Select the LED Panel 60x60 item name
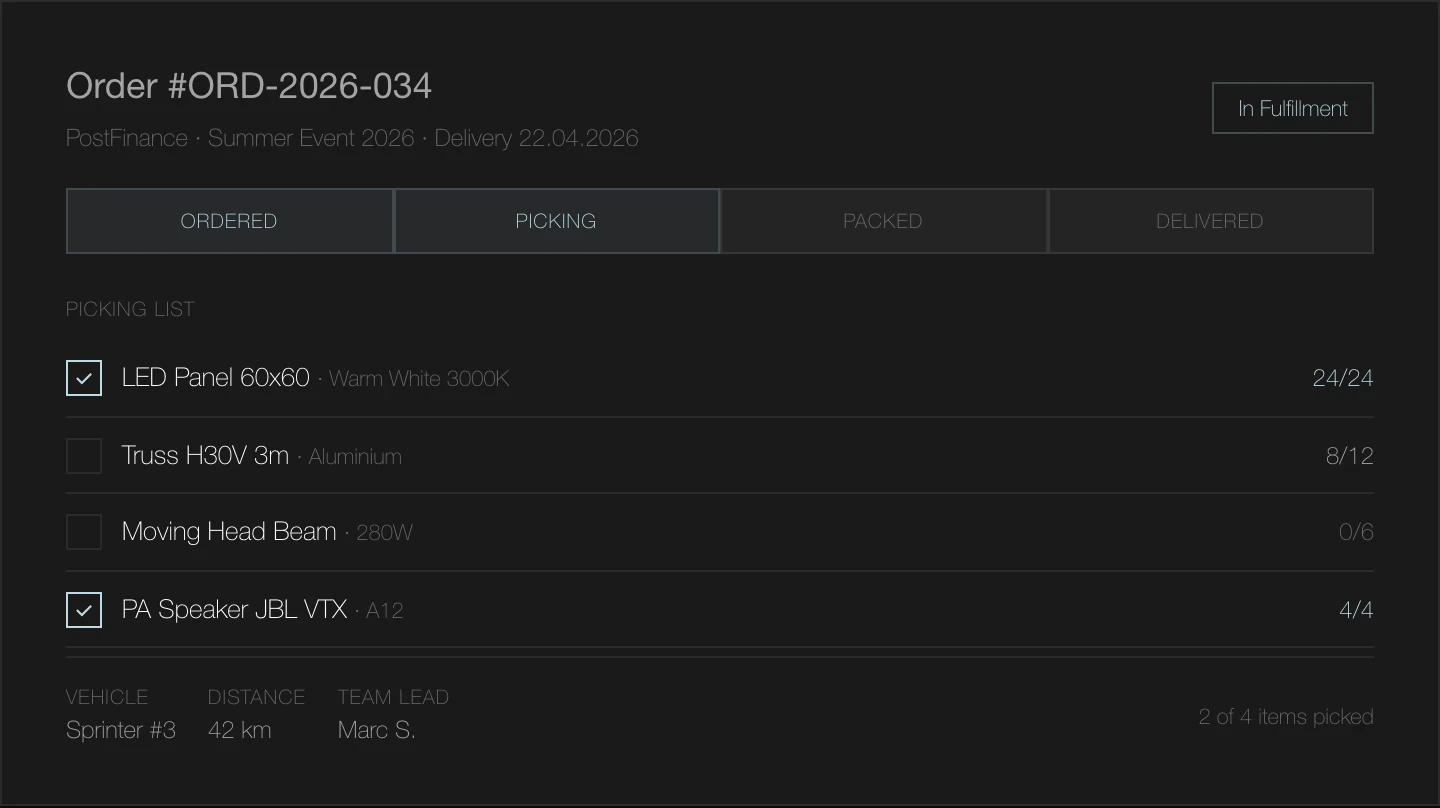This screenshot has height=808, width=1440. tap(216, 378)
